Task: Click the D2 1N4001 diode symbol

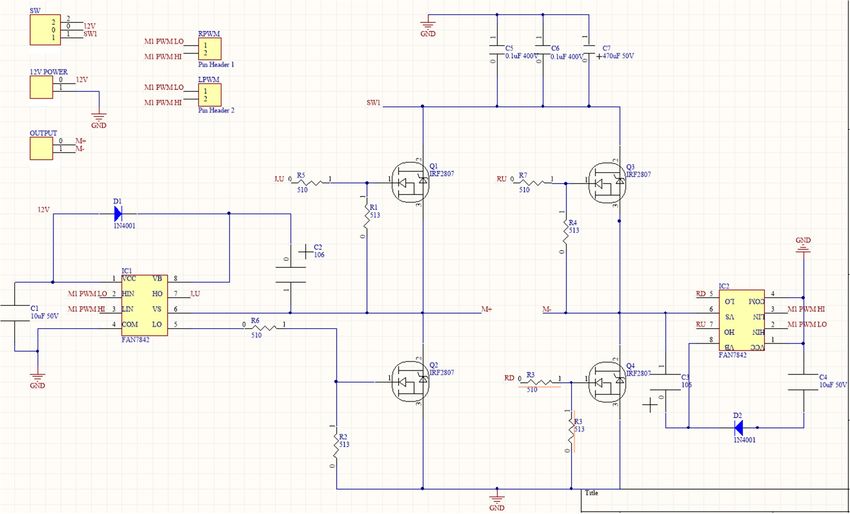Action: [738, 425]
